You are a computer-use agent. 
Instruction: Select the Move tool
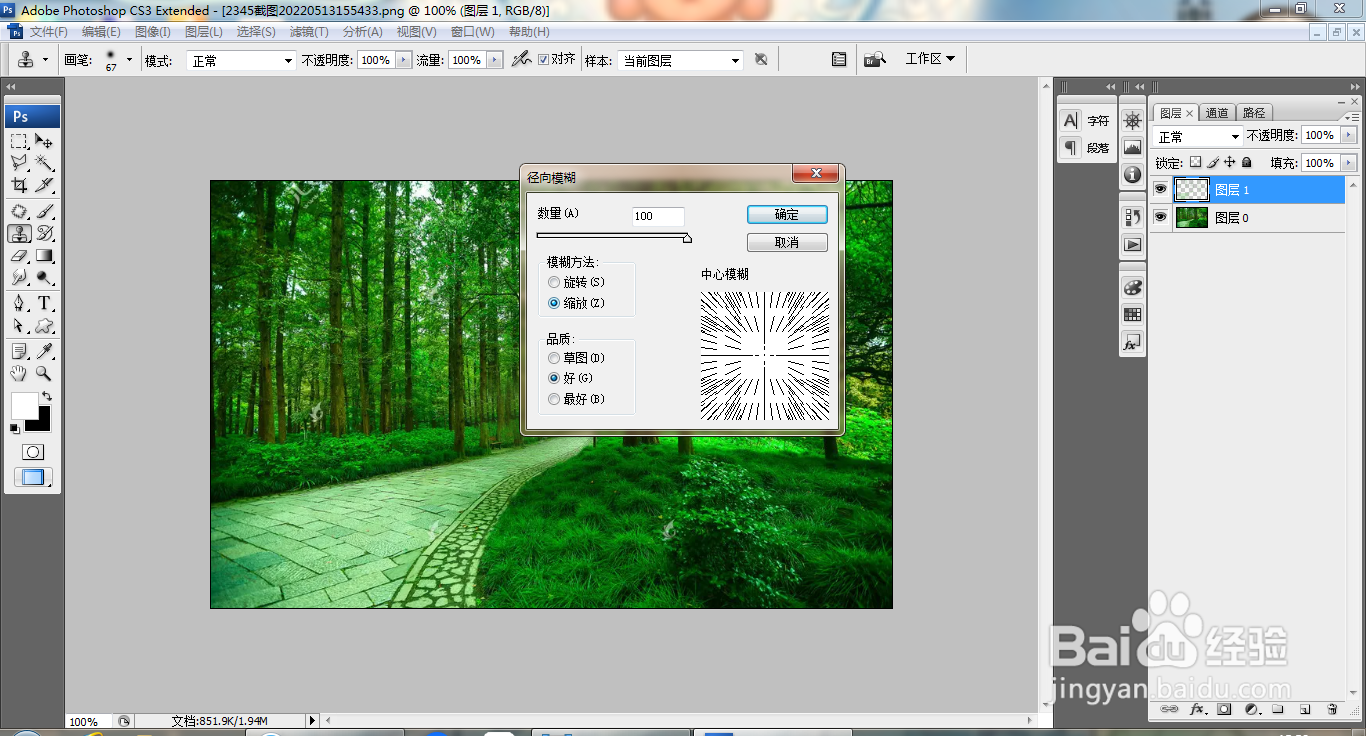point(44,141)
